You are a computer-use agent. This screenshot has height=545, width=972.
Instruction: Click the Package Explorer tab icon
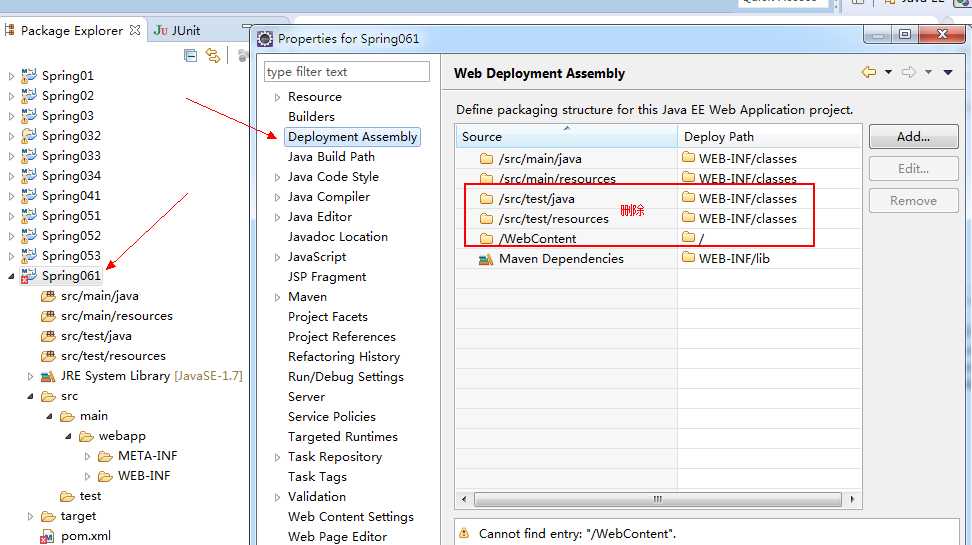tap(9, 30)
